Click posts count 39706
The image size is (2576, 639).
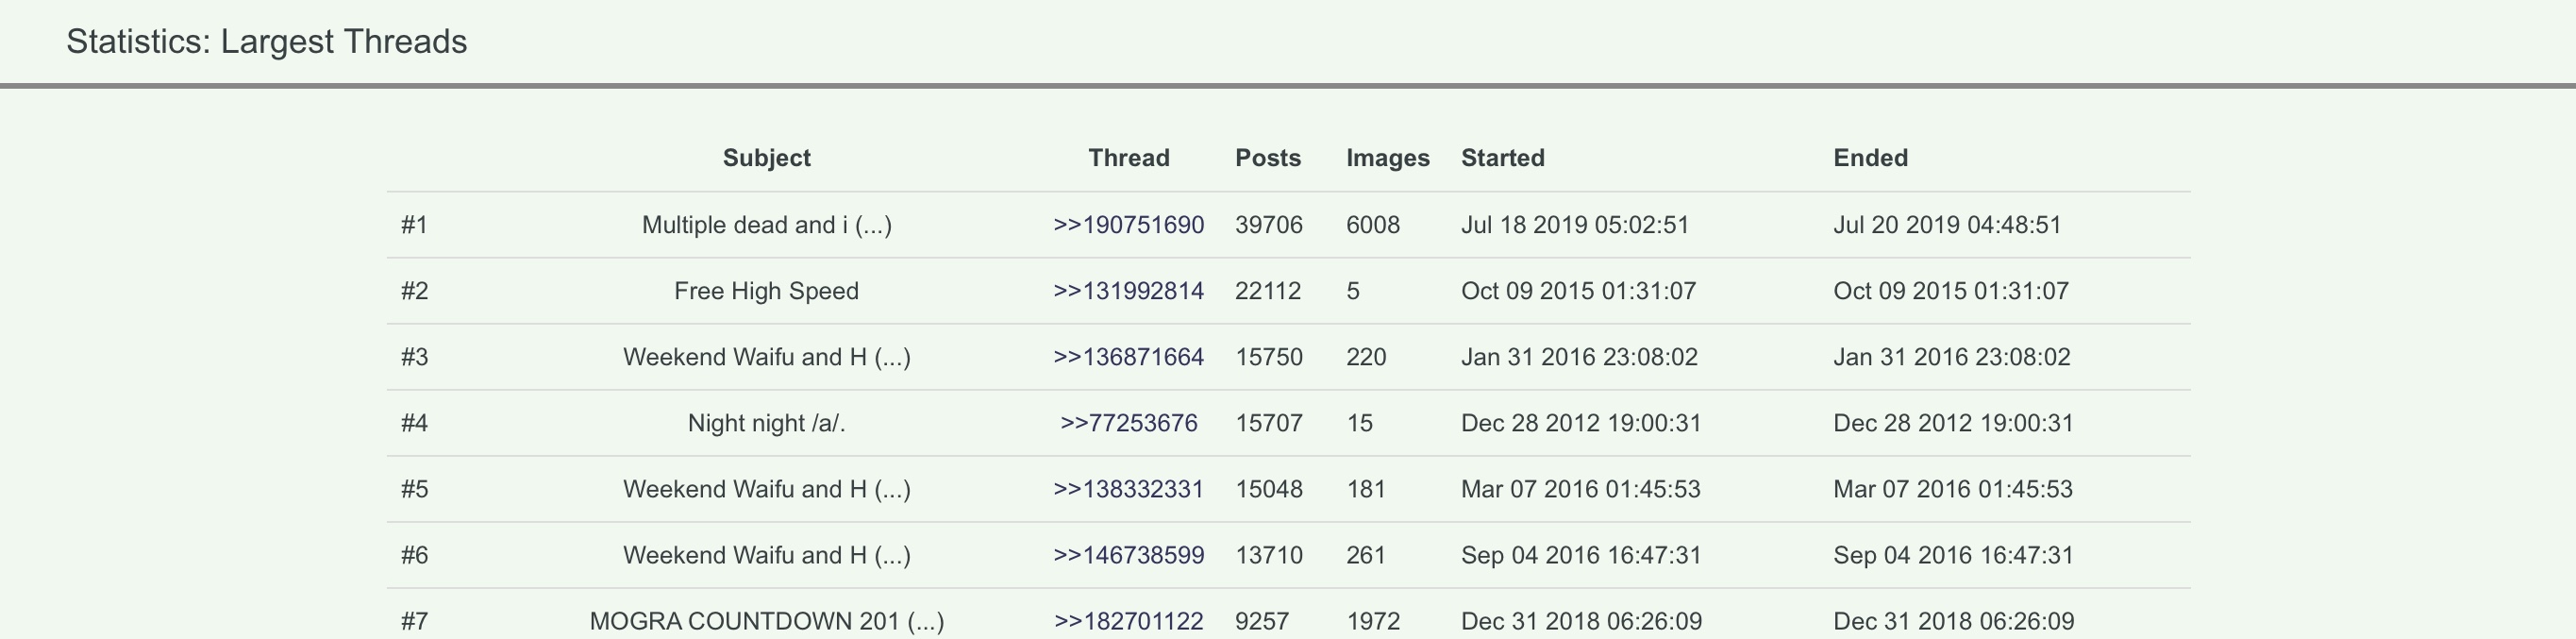click(1269, 225)
